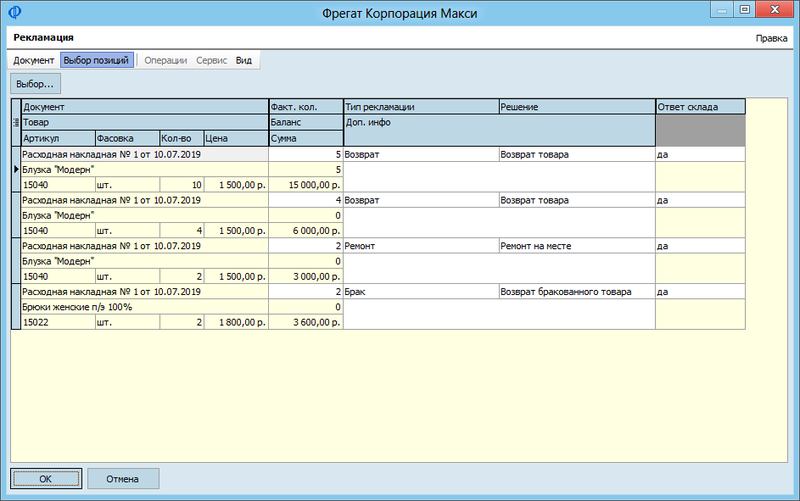
Task: Maximize the Фрегат window
Action: tap(744, 10)
